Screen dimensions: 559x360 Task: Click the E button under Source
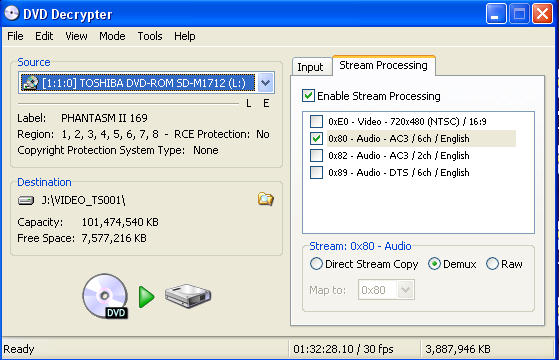[266, 103]
